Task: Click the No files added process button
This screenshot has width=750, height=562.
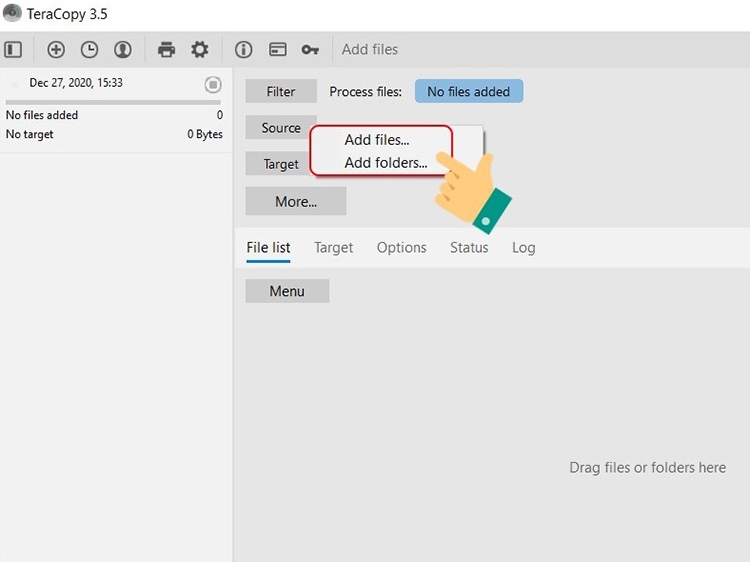Action: (469, 91)
